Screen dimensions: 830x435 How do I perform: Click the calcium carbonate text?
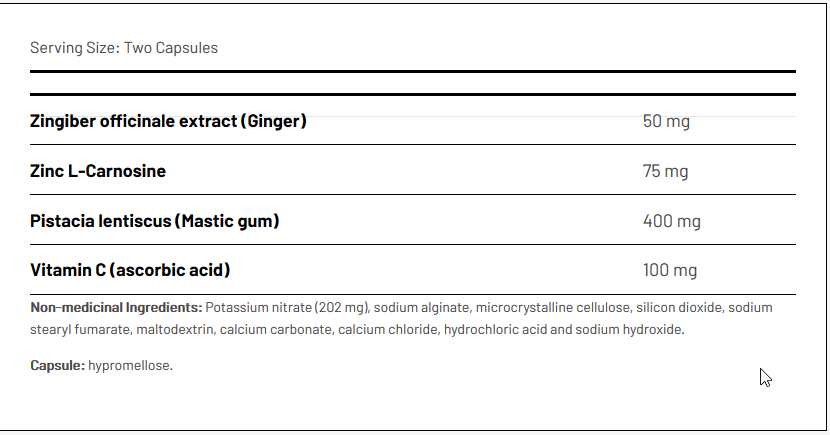(x=270, y=329)
